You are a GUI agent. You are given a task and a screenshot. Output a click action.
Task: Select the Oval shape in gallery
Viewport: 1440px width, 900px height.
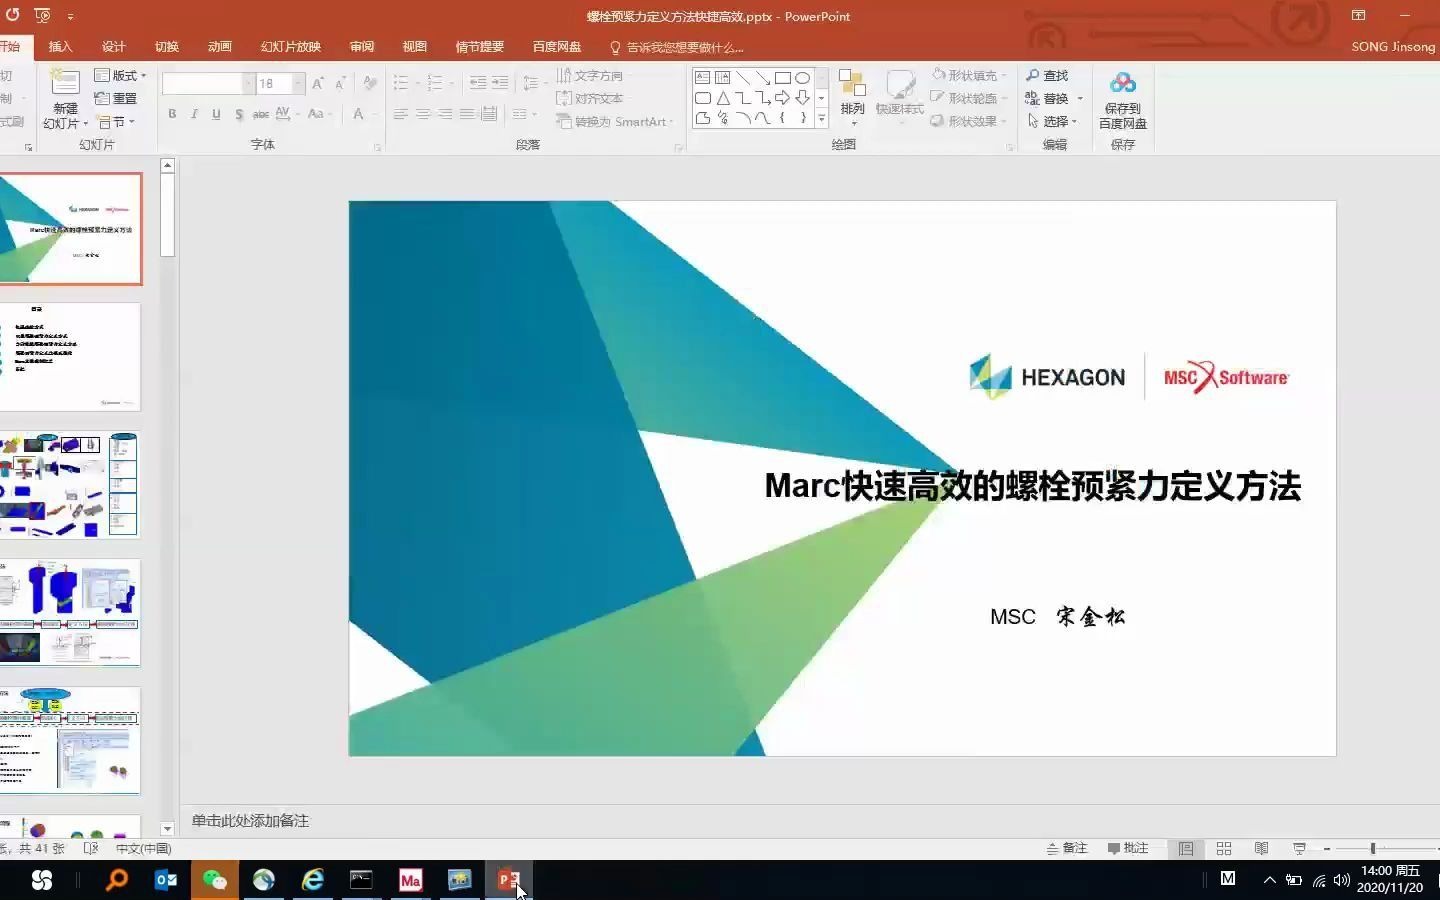pos(802,78)
